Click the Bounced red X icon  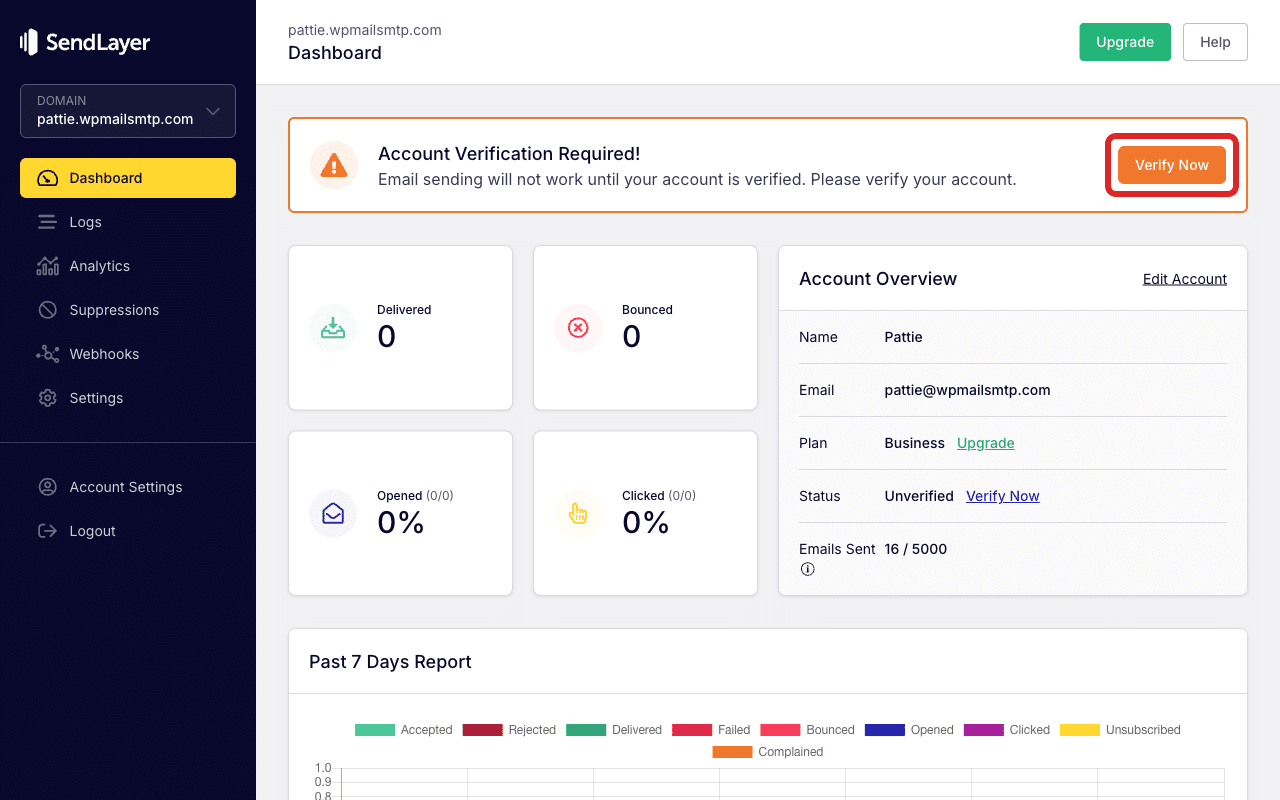(x=578, y=328)
